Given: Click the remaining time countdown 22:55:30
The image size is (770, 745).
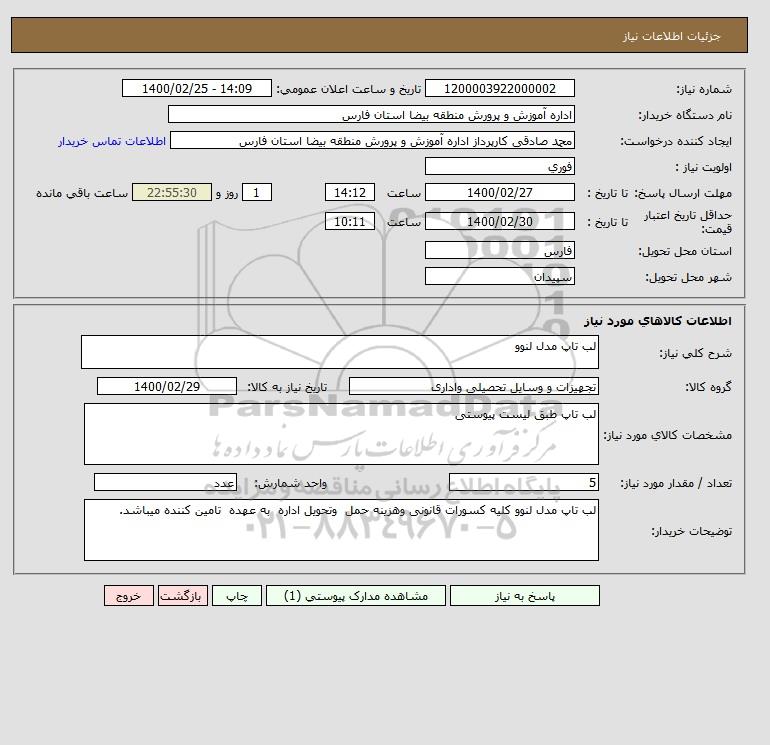Looking at the screenshot, I should tap(172, 193).
